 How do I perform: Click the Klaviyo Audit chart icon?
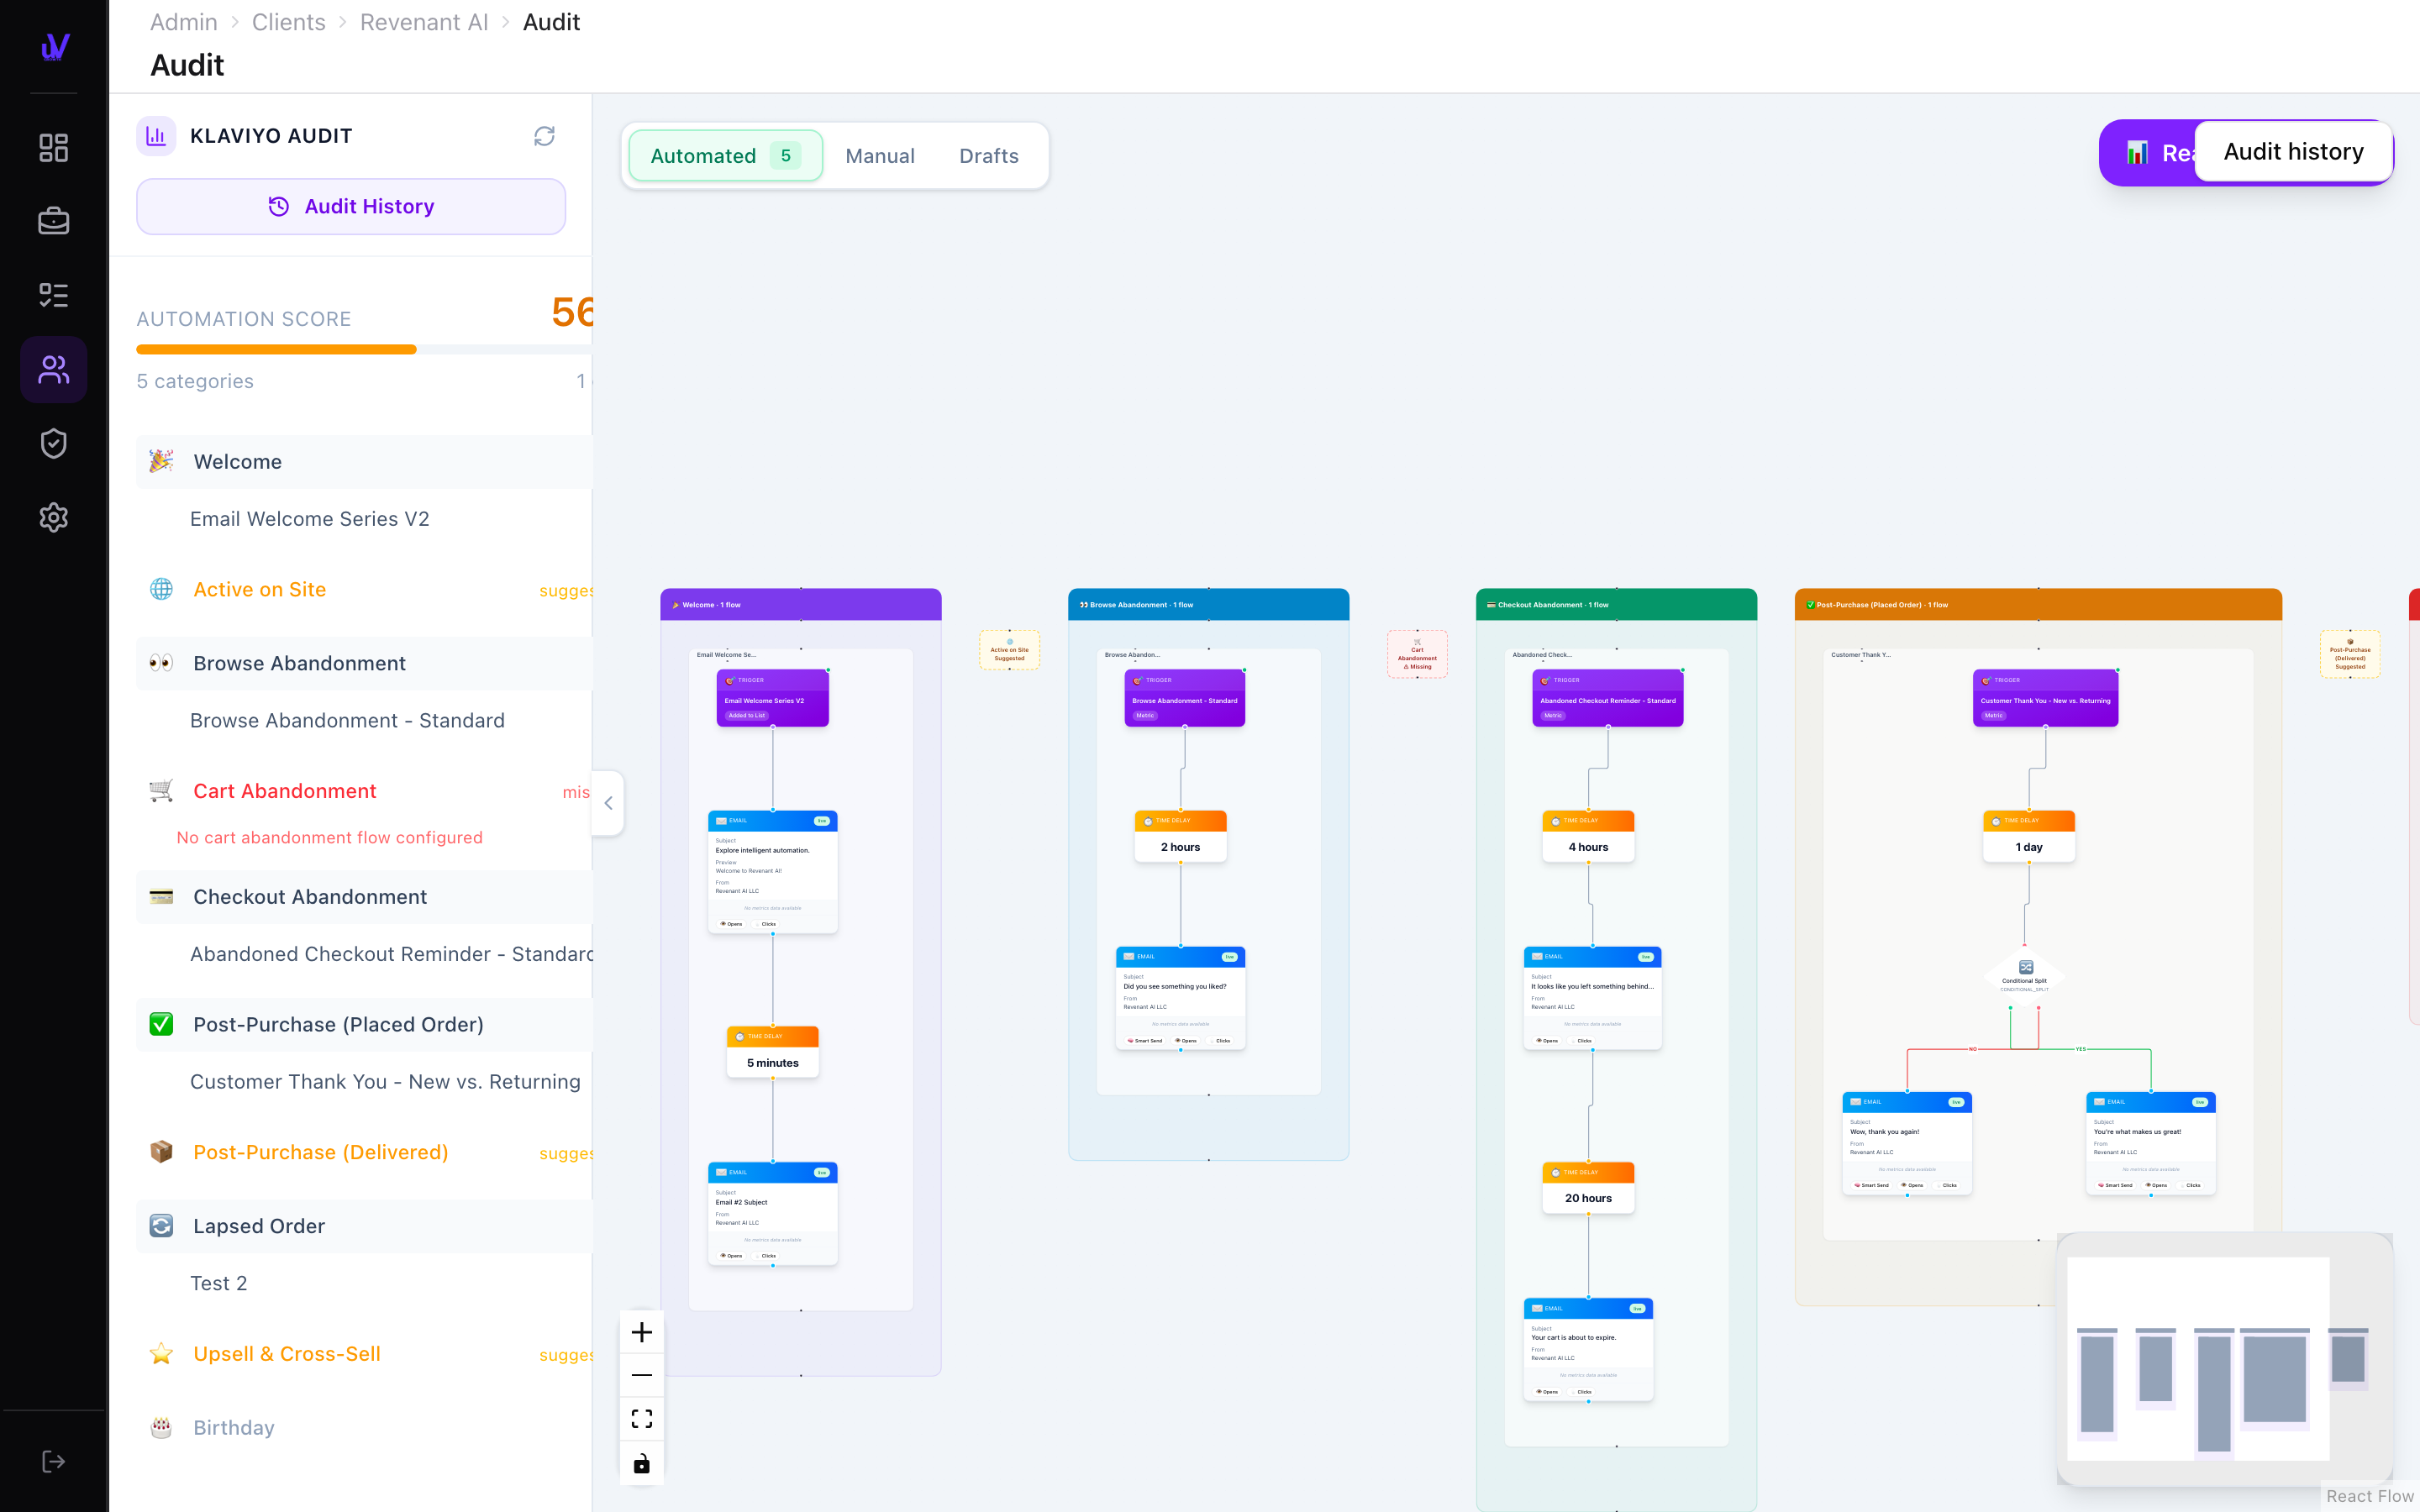[156, 136]
